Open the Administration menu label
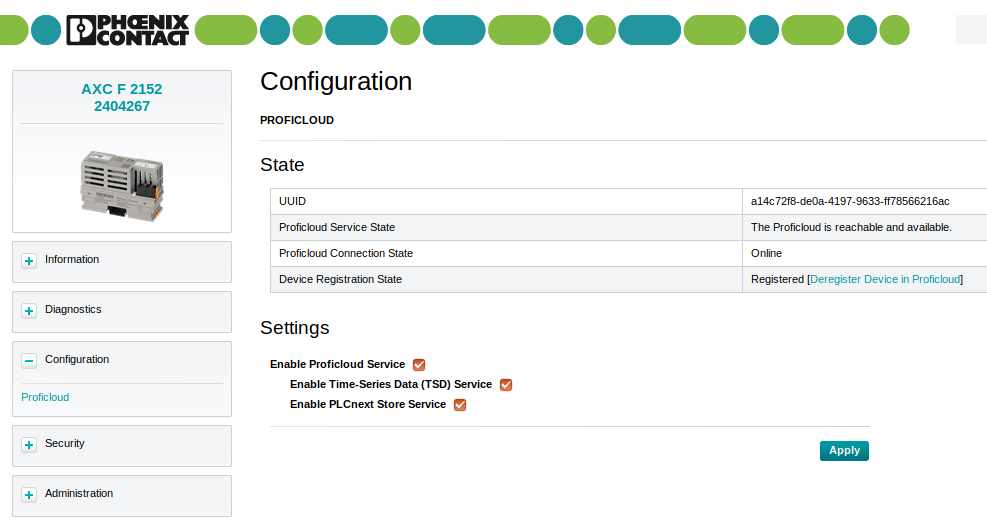This screenshot has height=528, width=987. point(79,493)
